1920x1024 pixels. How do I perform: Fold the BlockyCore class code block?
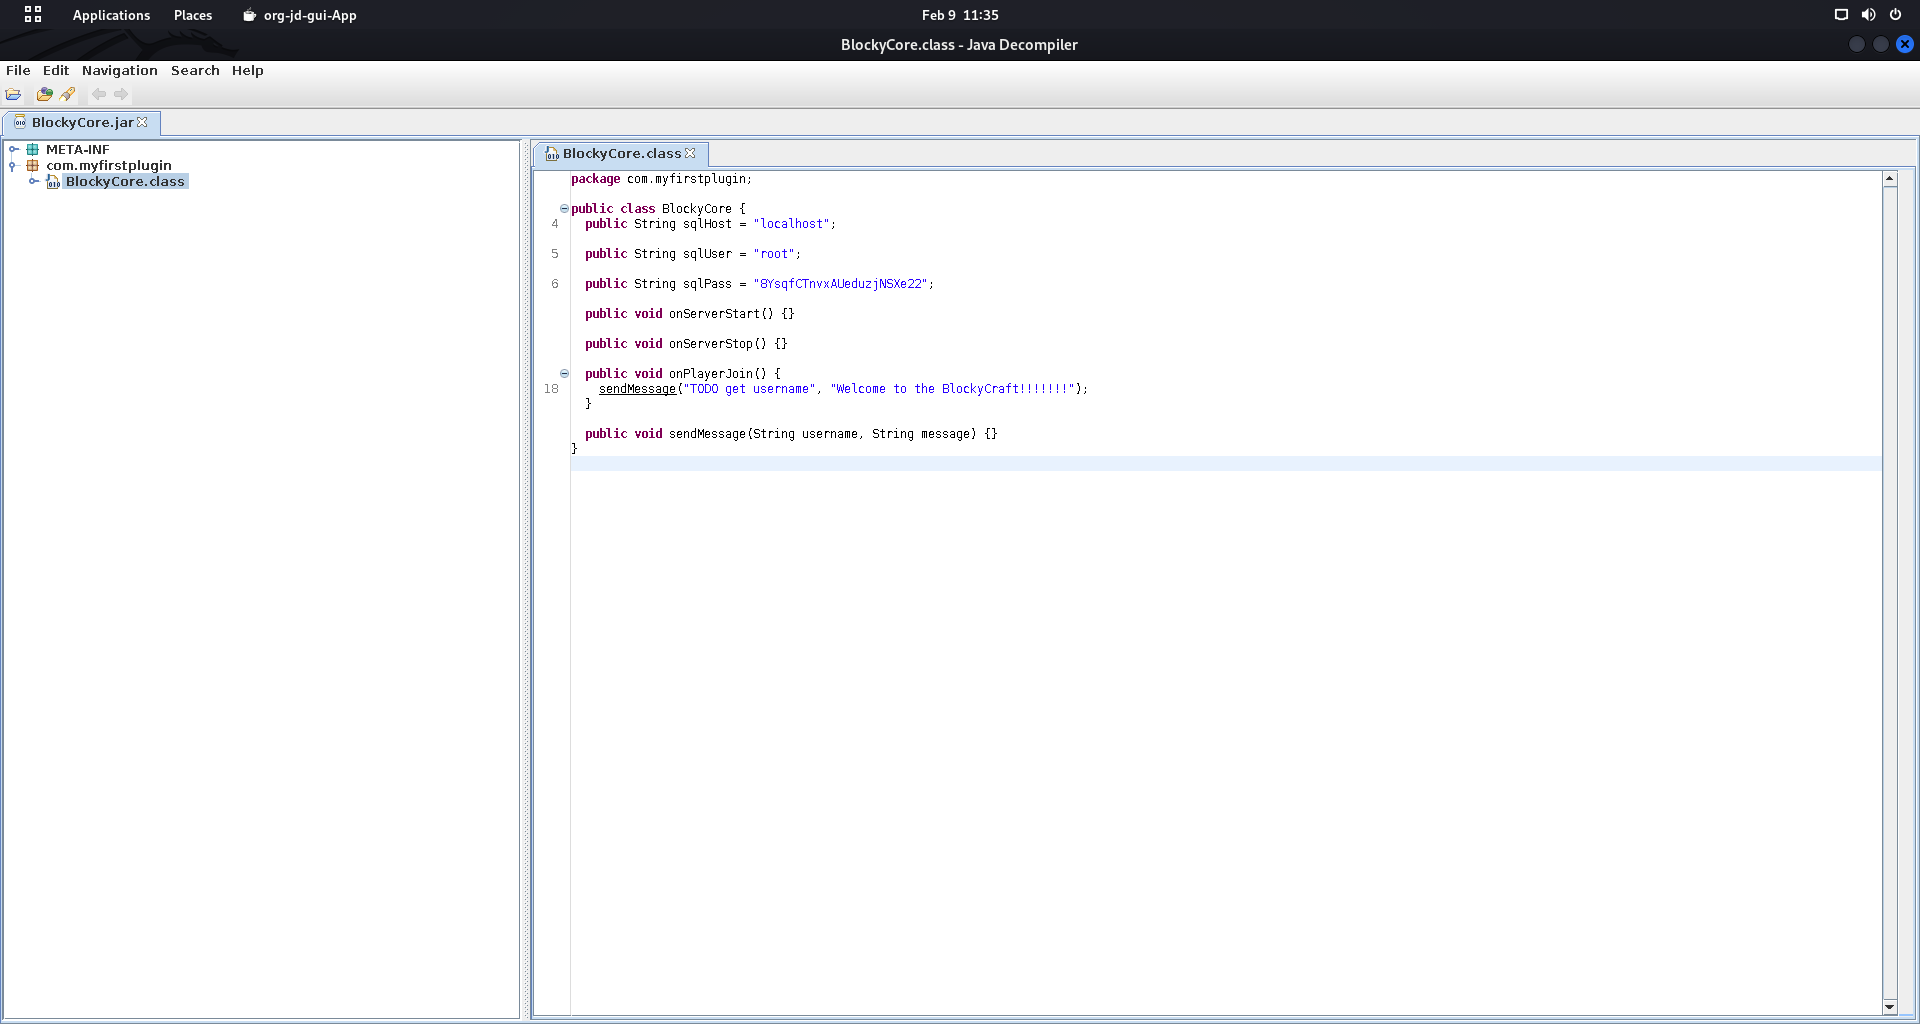pos(564,209)
